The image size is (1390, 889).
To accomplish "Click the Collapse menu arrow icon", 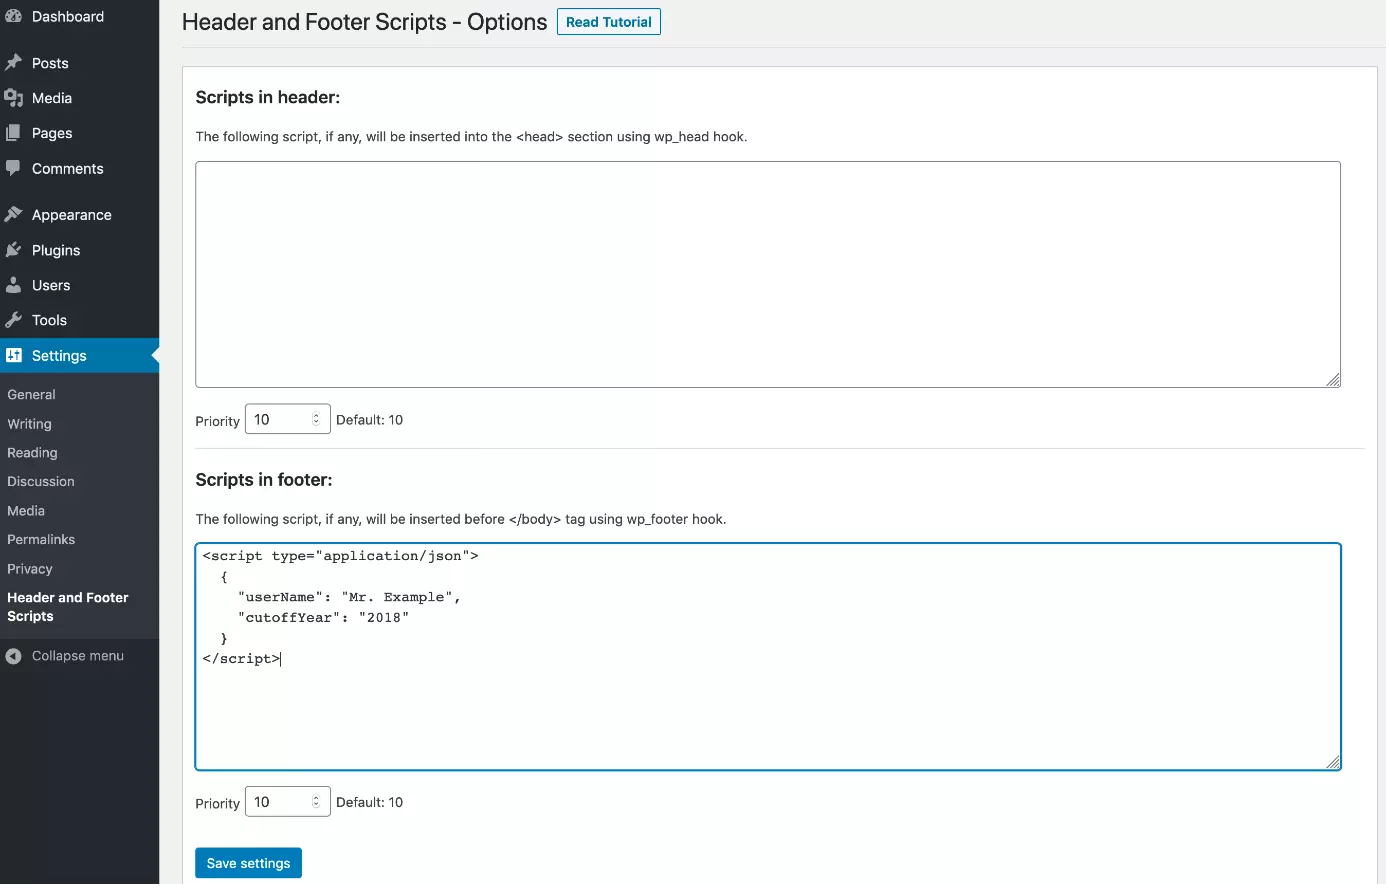I will [x=13, y=656].
